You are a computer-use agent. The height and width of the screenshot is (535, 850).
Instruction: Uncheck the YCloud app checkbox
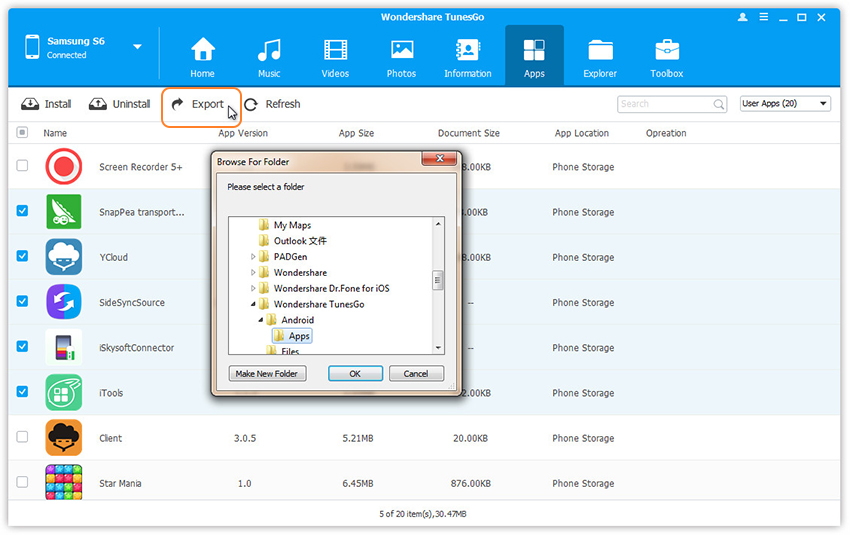[x=22, y=256]
